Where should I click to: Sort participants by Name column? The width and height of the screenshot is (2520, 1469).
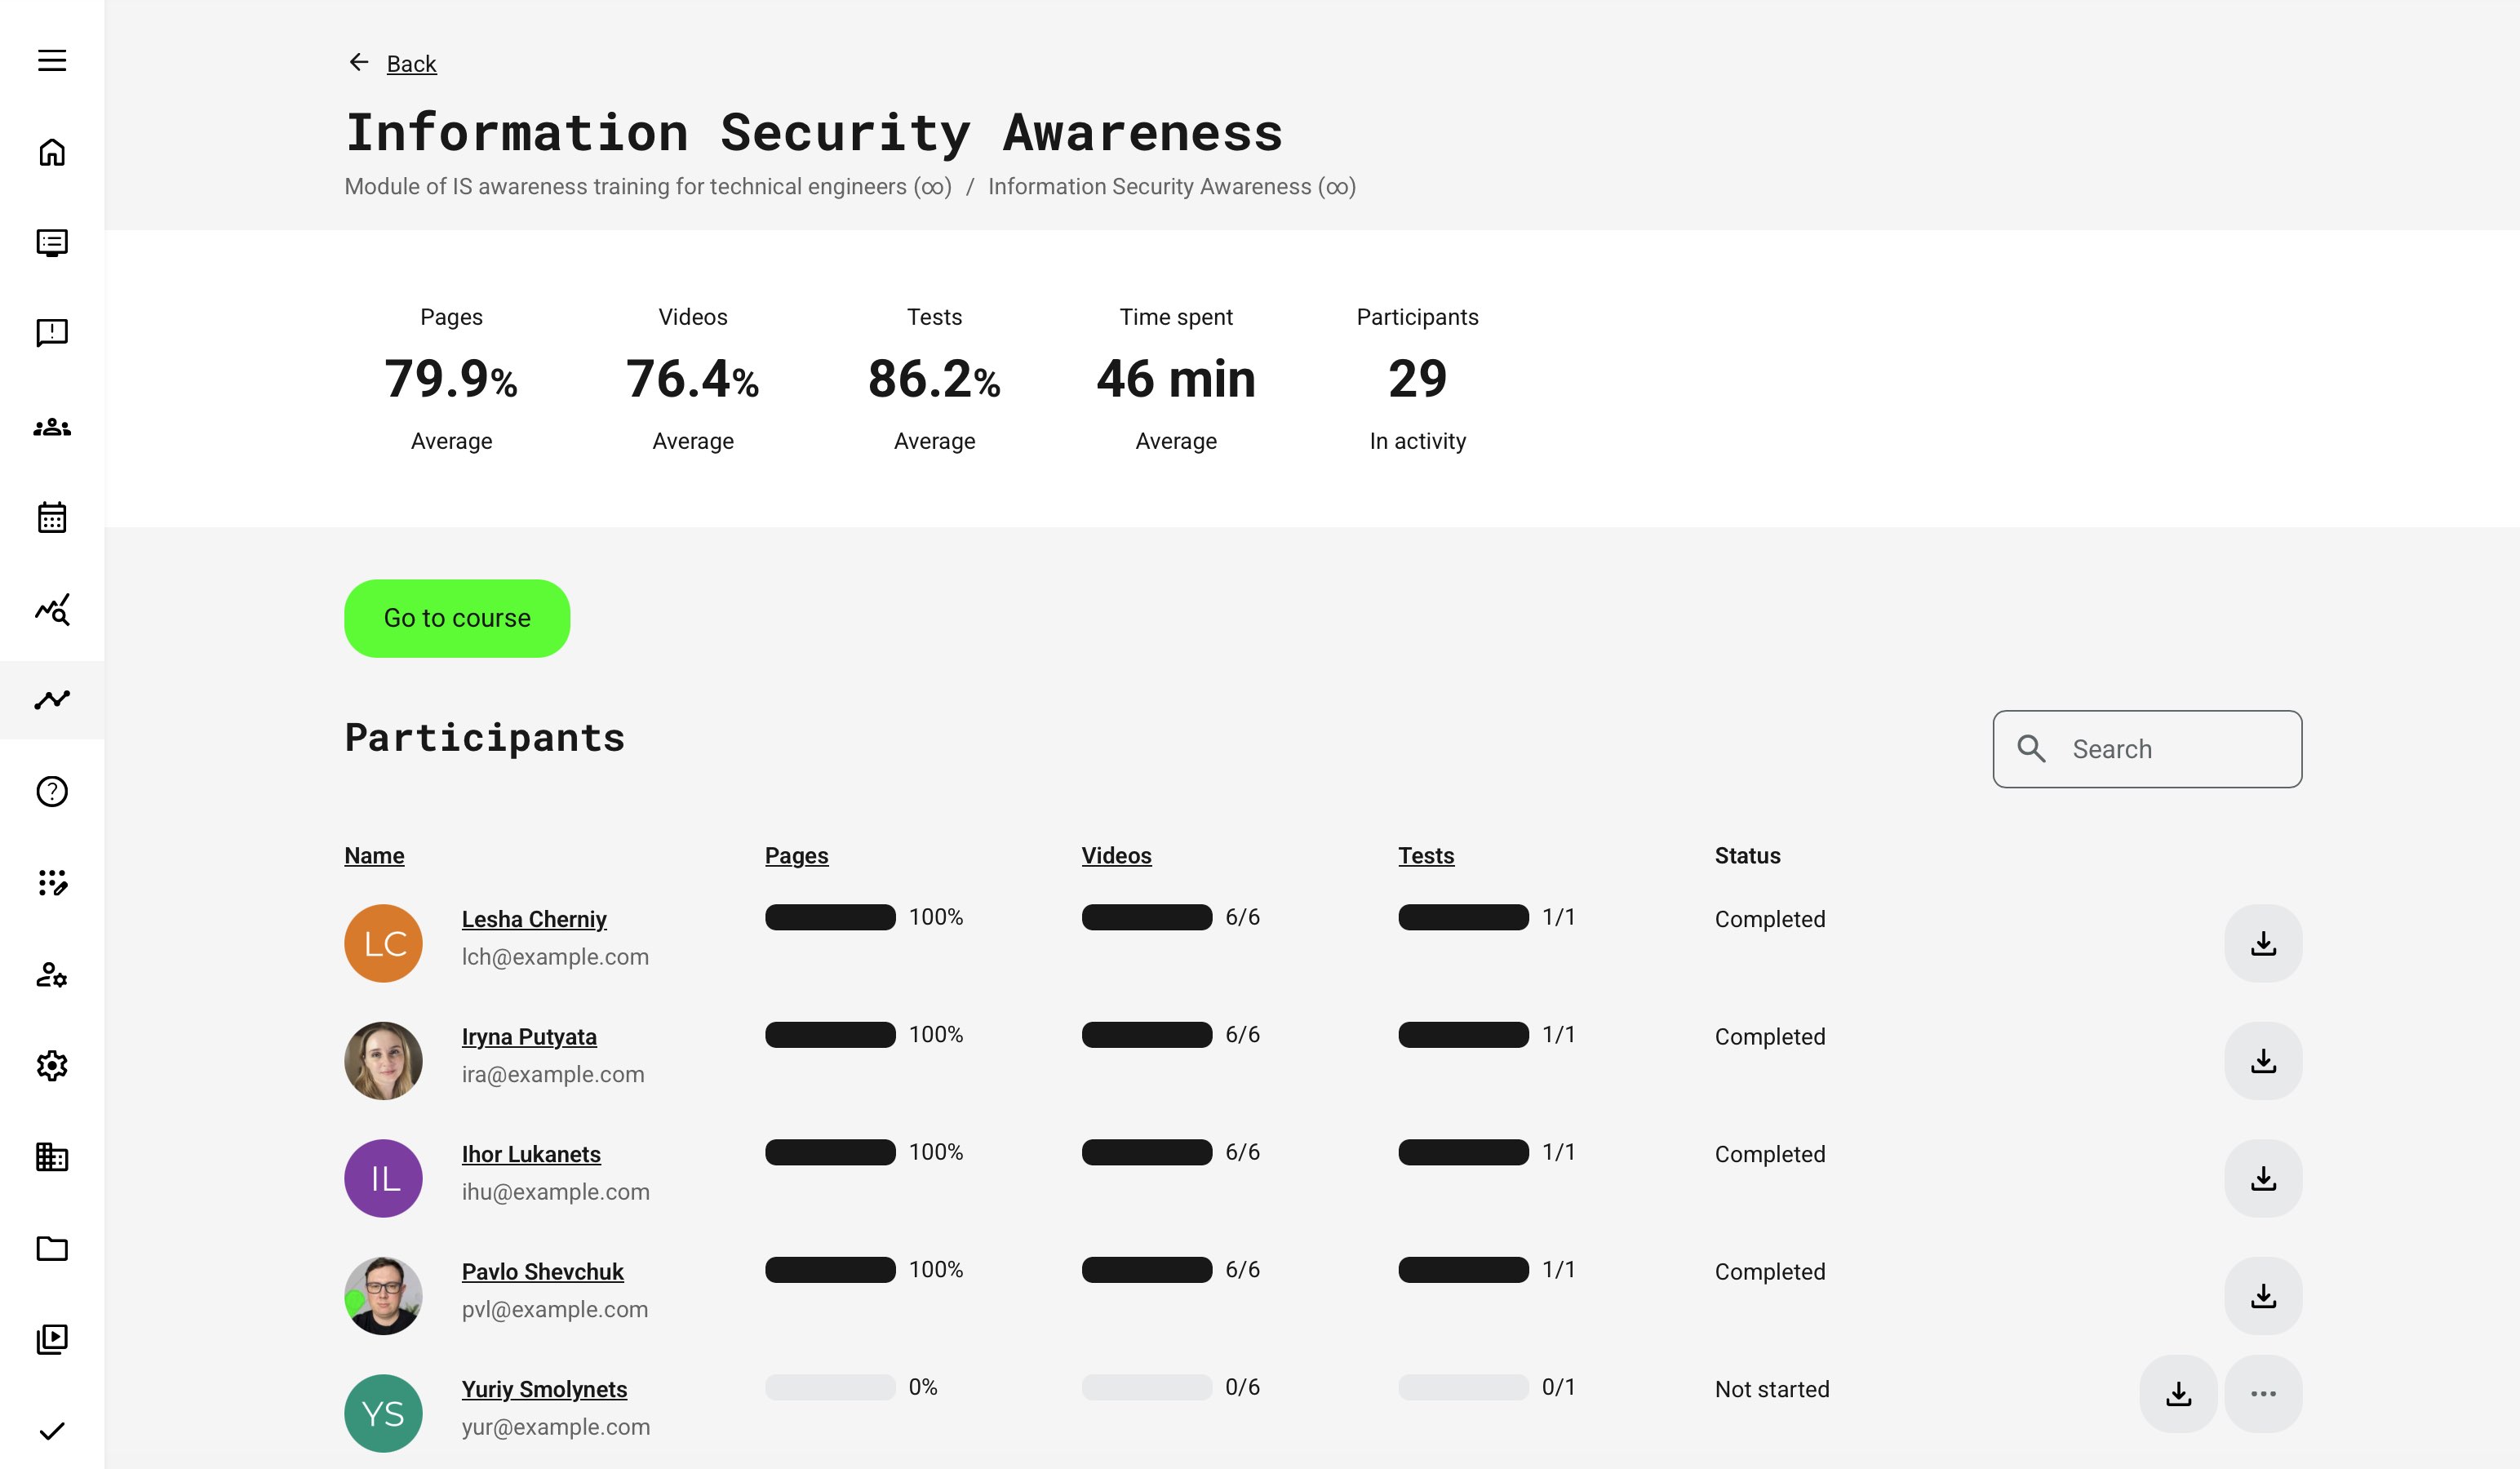(x=374, y=855)
